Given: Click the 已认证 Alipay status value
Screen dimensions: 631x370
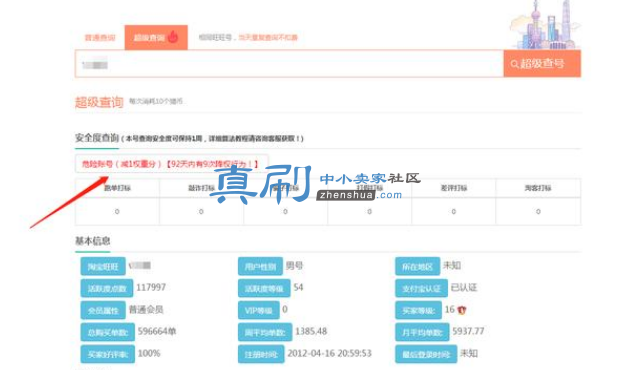Looking at the screenshot, I should (x=464, y=287).
